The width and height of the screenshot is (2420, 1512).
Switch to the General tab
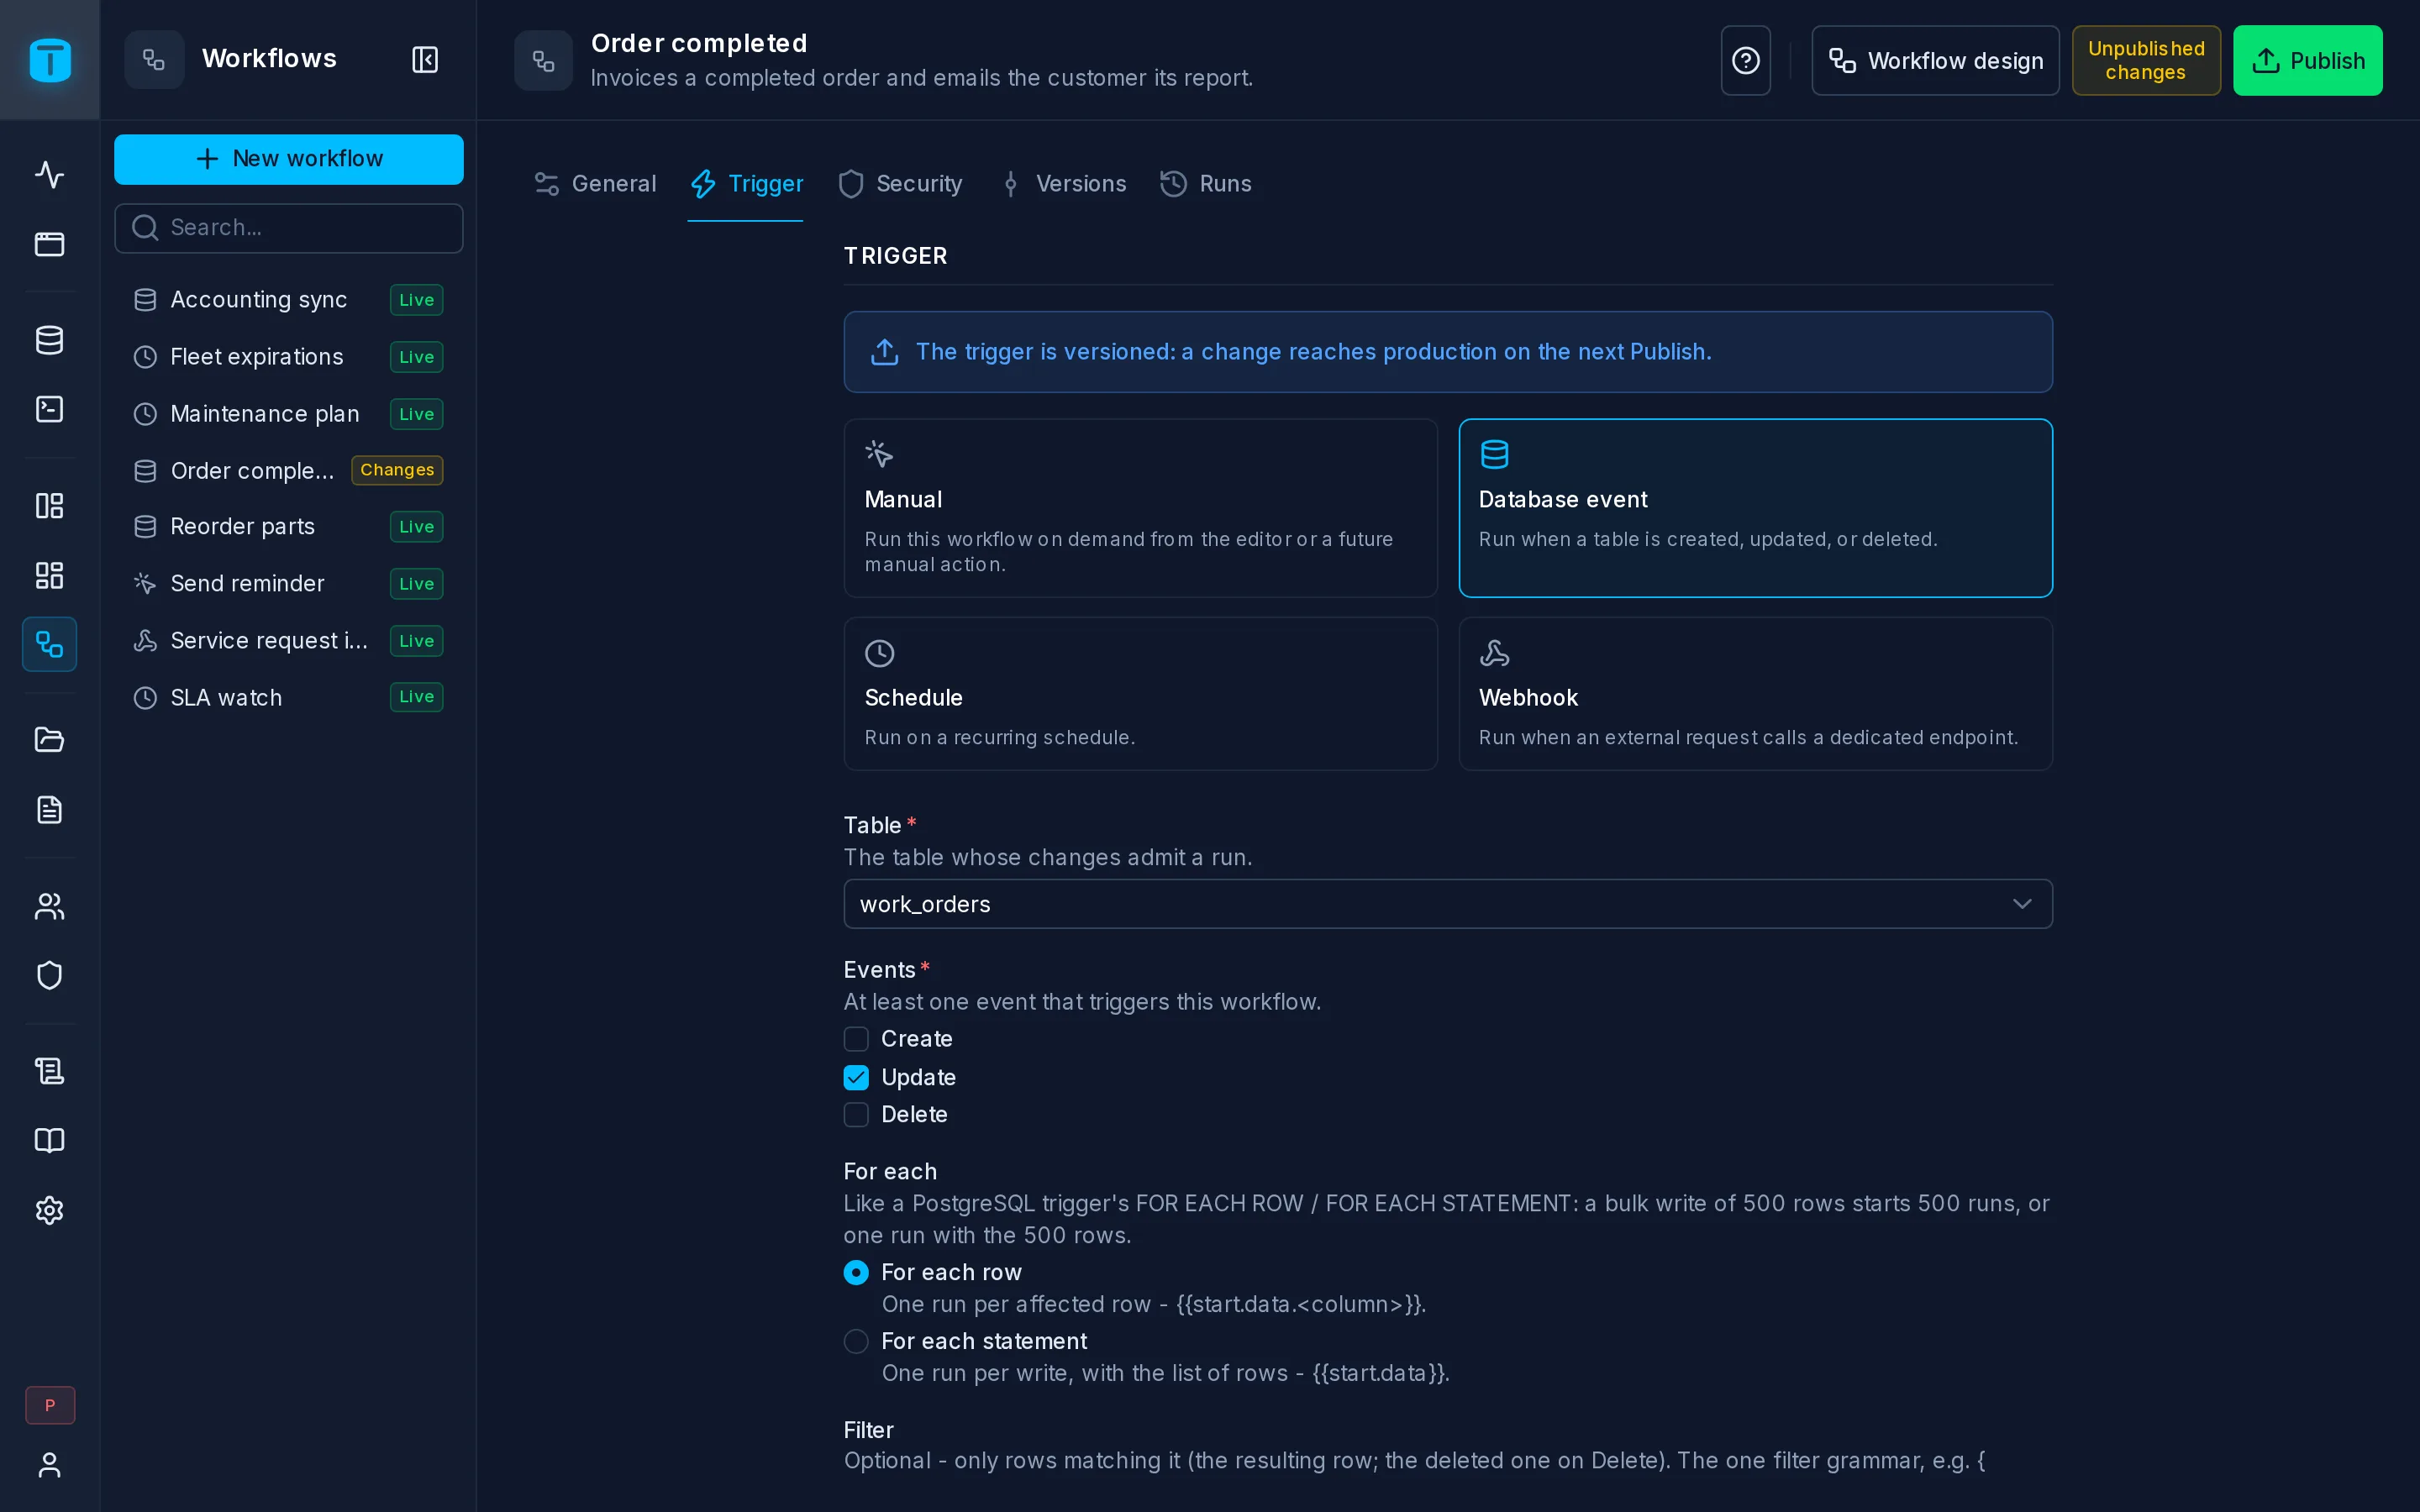tap(596, 184)
